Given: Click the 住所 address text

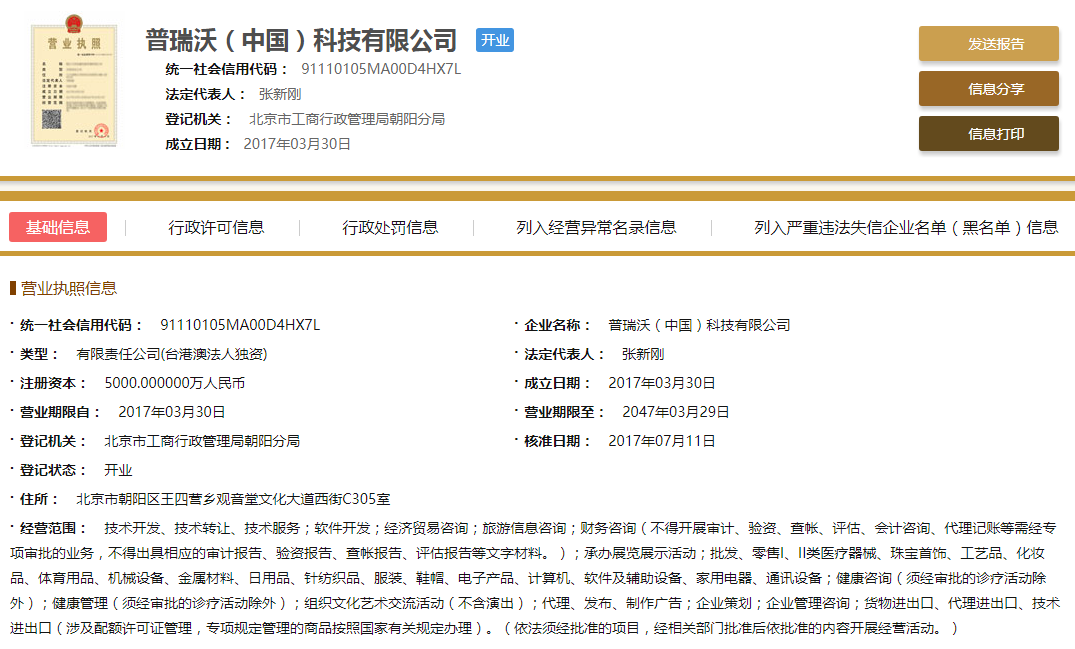Looking at the screenshot, I should coord(233,499).
